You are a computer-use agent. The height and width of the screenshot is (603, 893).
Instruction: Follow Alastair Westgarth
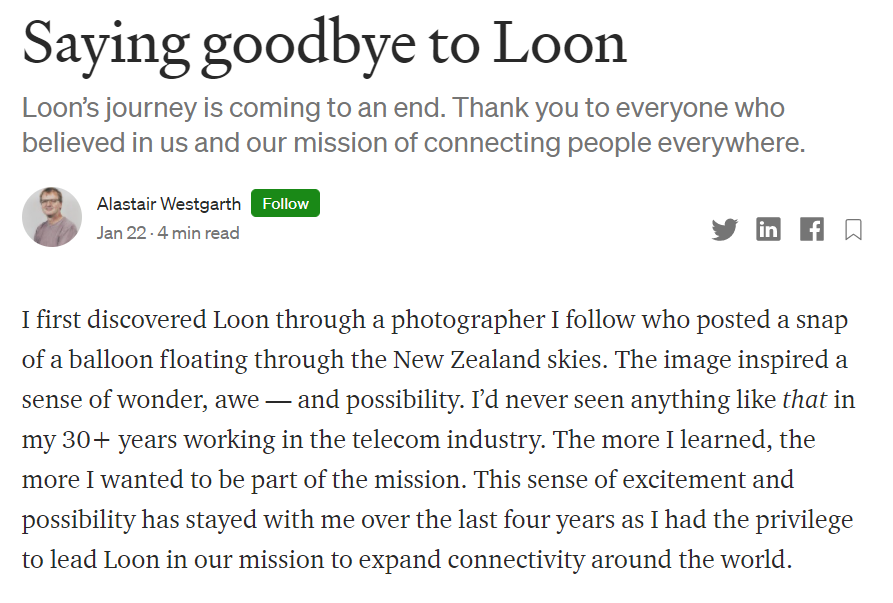285,204
